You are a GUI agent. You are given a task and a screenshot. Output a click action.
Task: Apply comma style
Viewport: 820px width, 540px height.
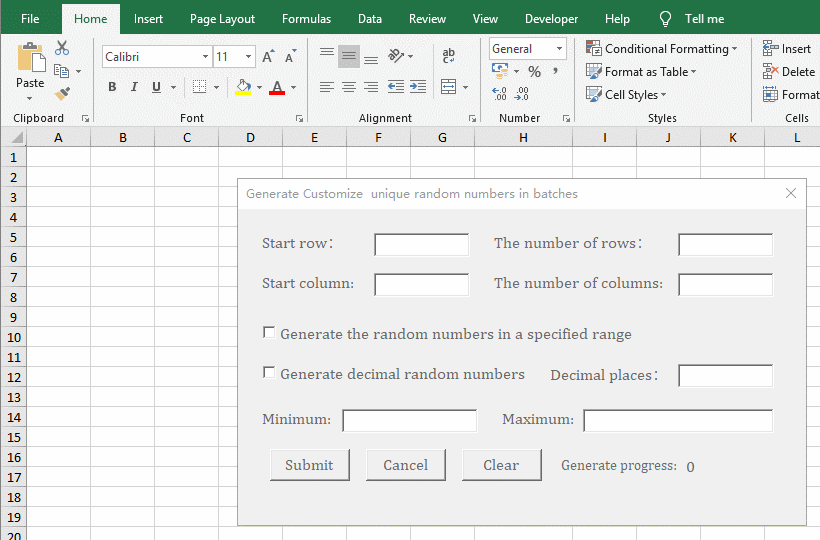pyautogui.click(x=555, y=71)
